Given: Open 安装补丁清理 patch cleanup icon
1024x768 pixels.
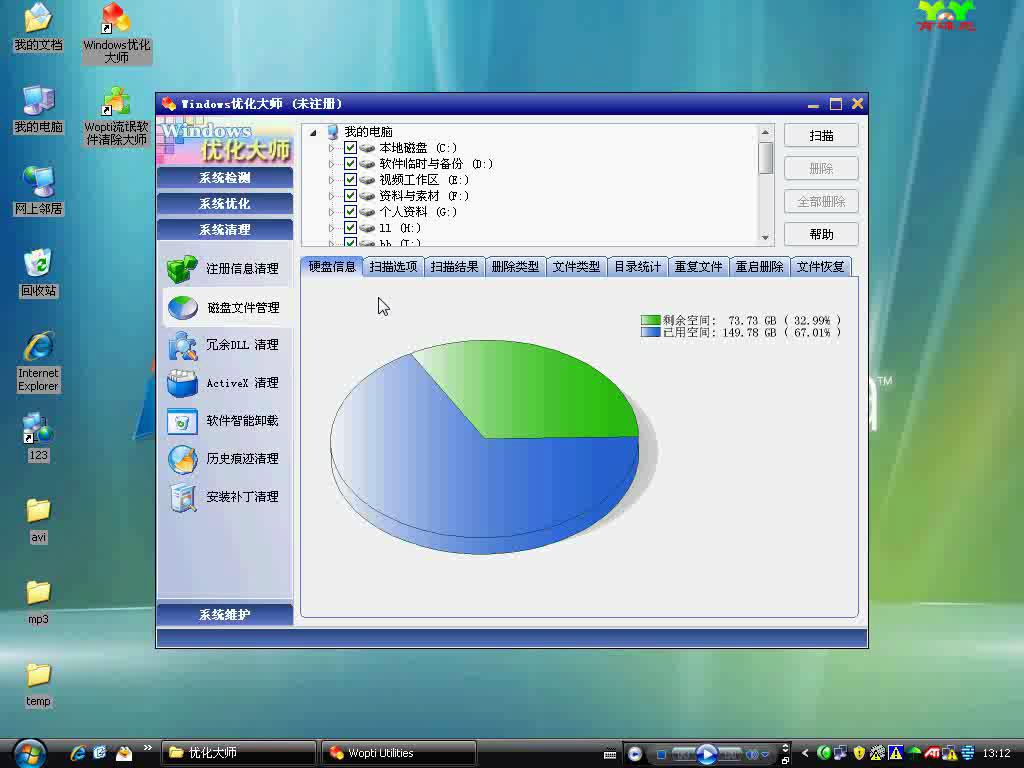Looking at the screenshot, I should pos(182,497).
